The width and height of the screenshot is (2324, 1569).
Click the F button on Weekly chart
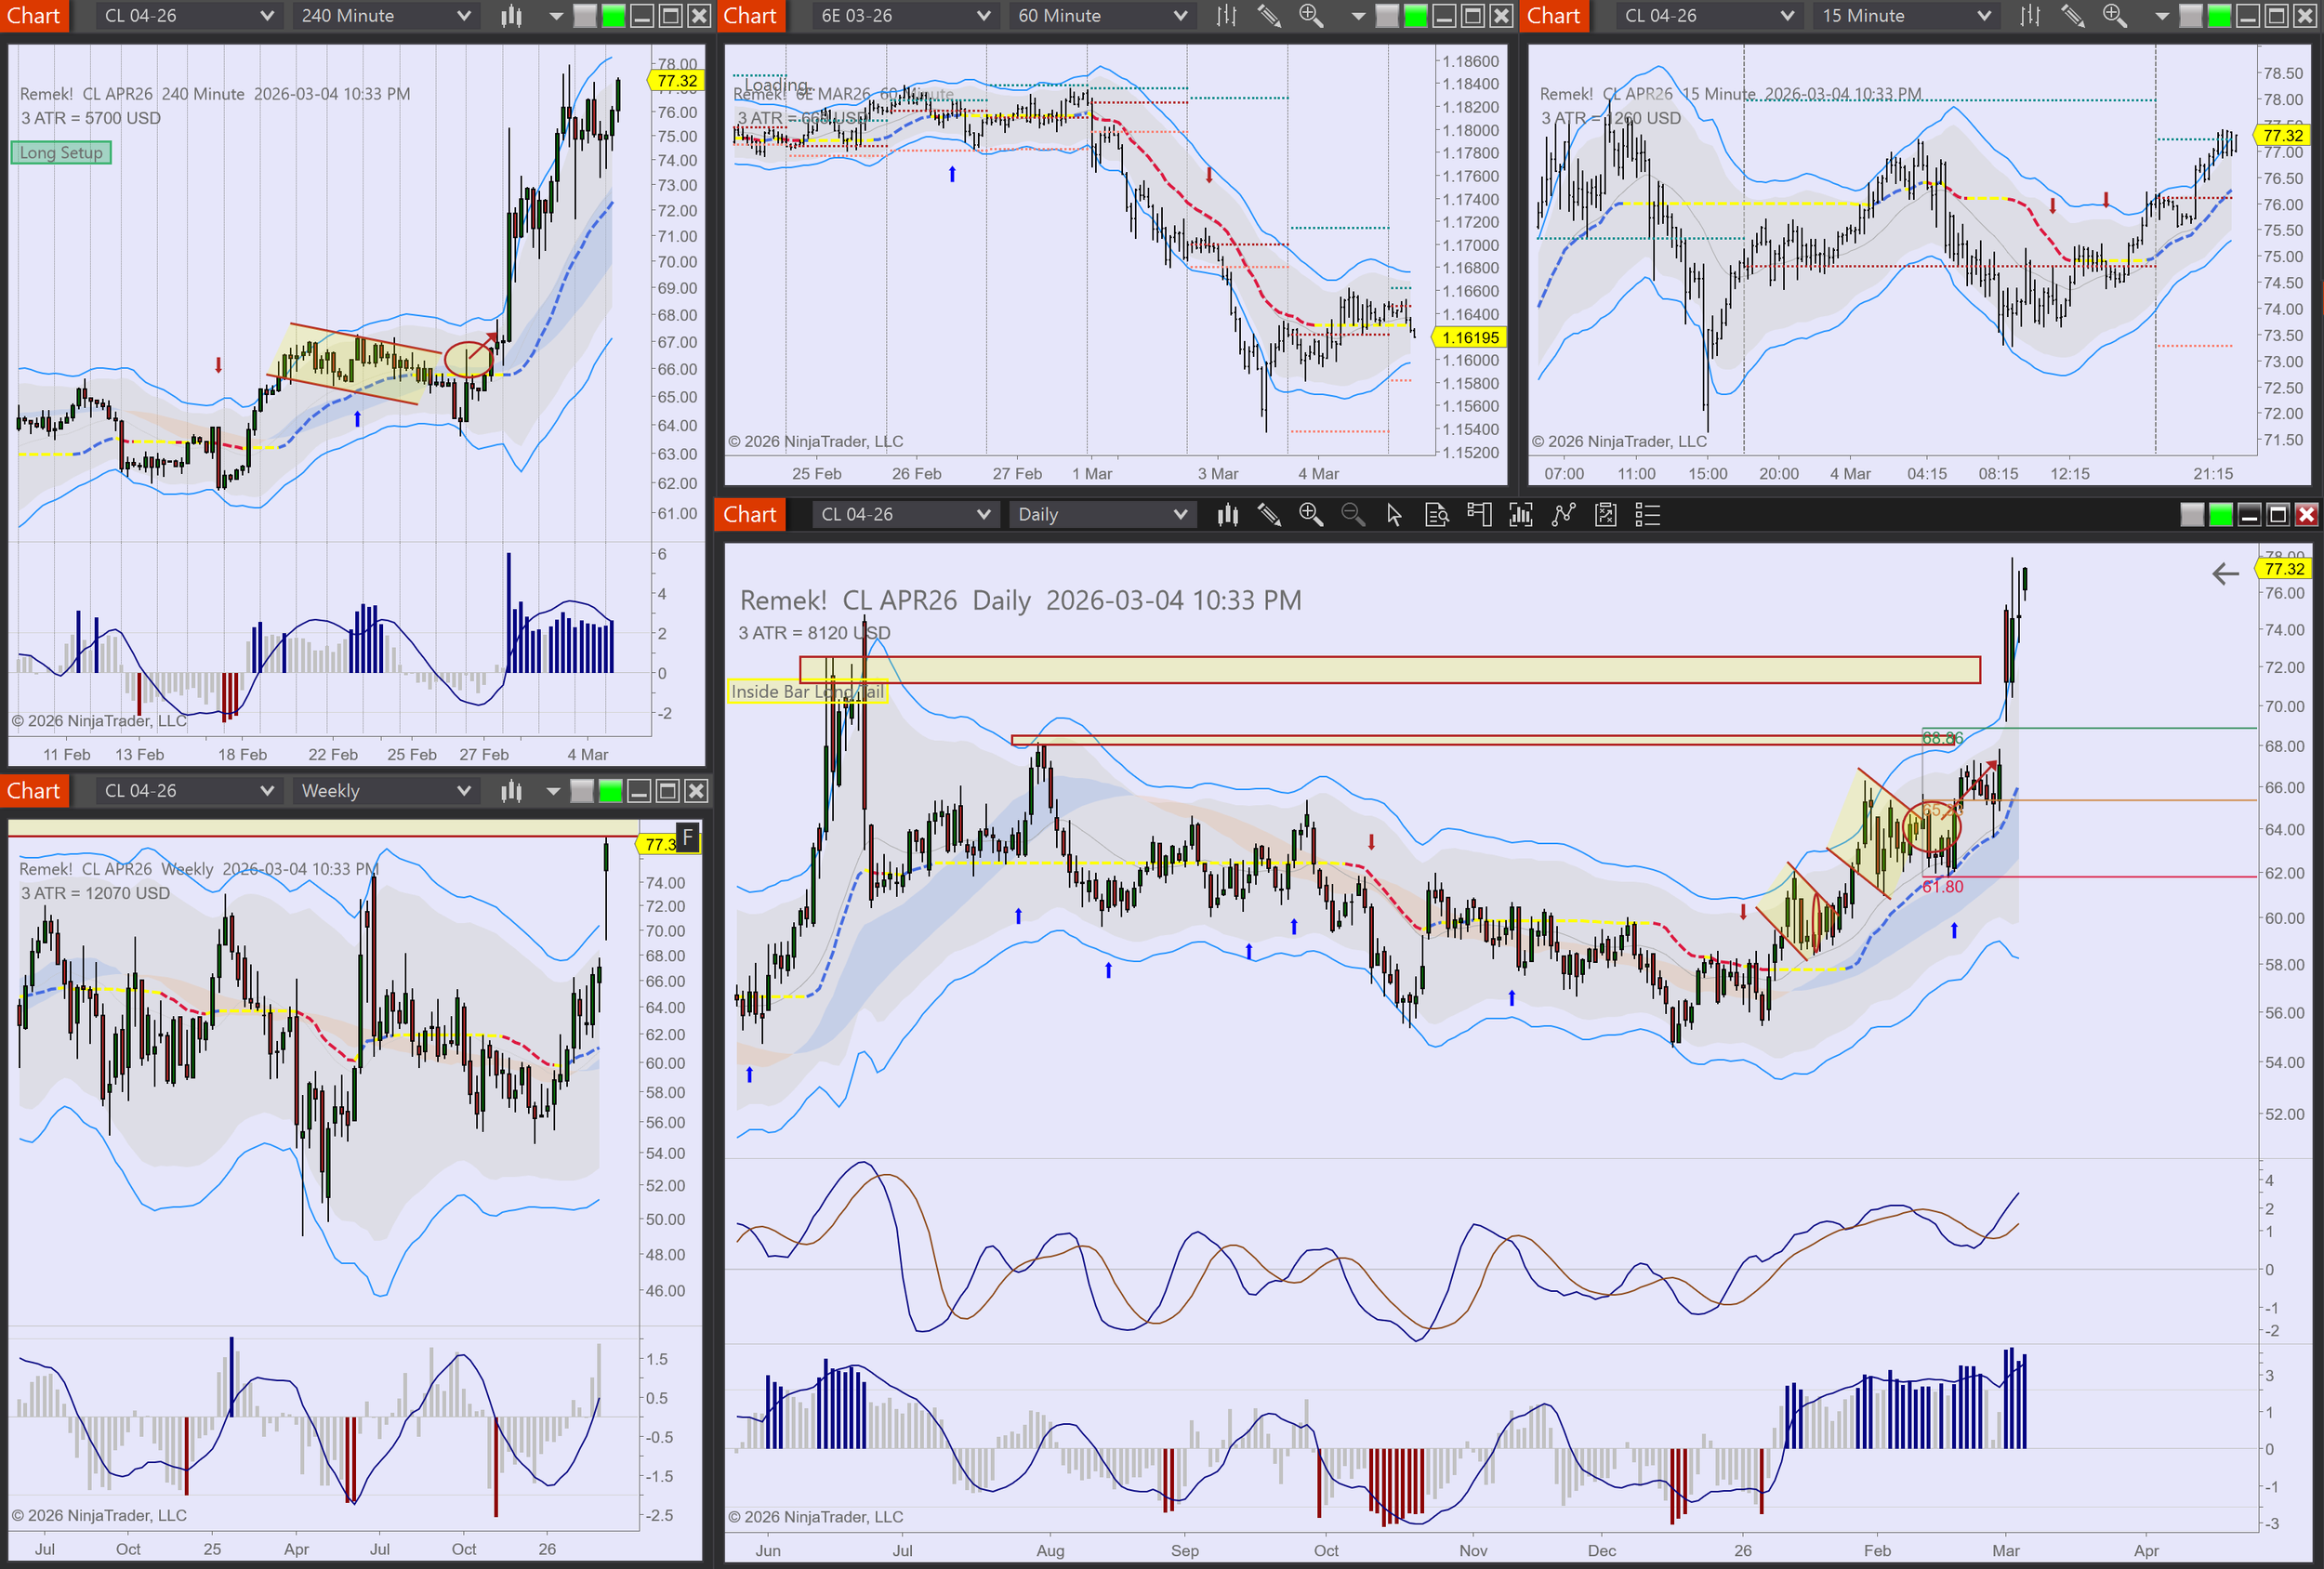(x=687, y=837)
